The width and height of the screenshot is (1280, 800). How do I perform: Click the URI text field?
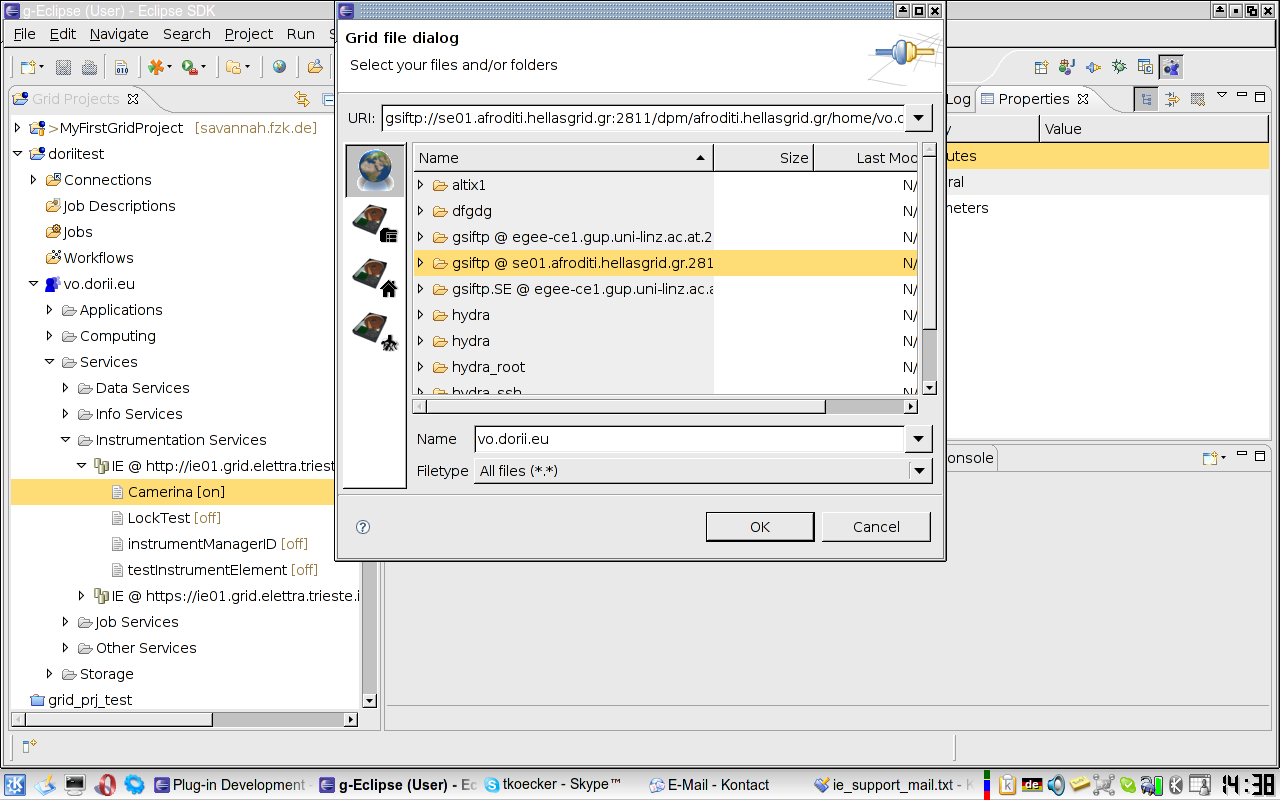[x=643, y=118]
